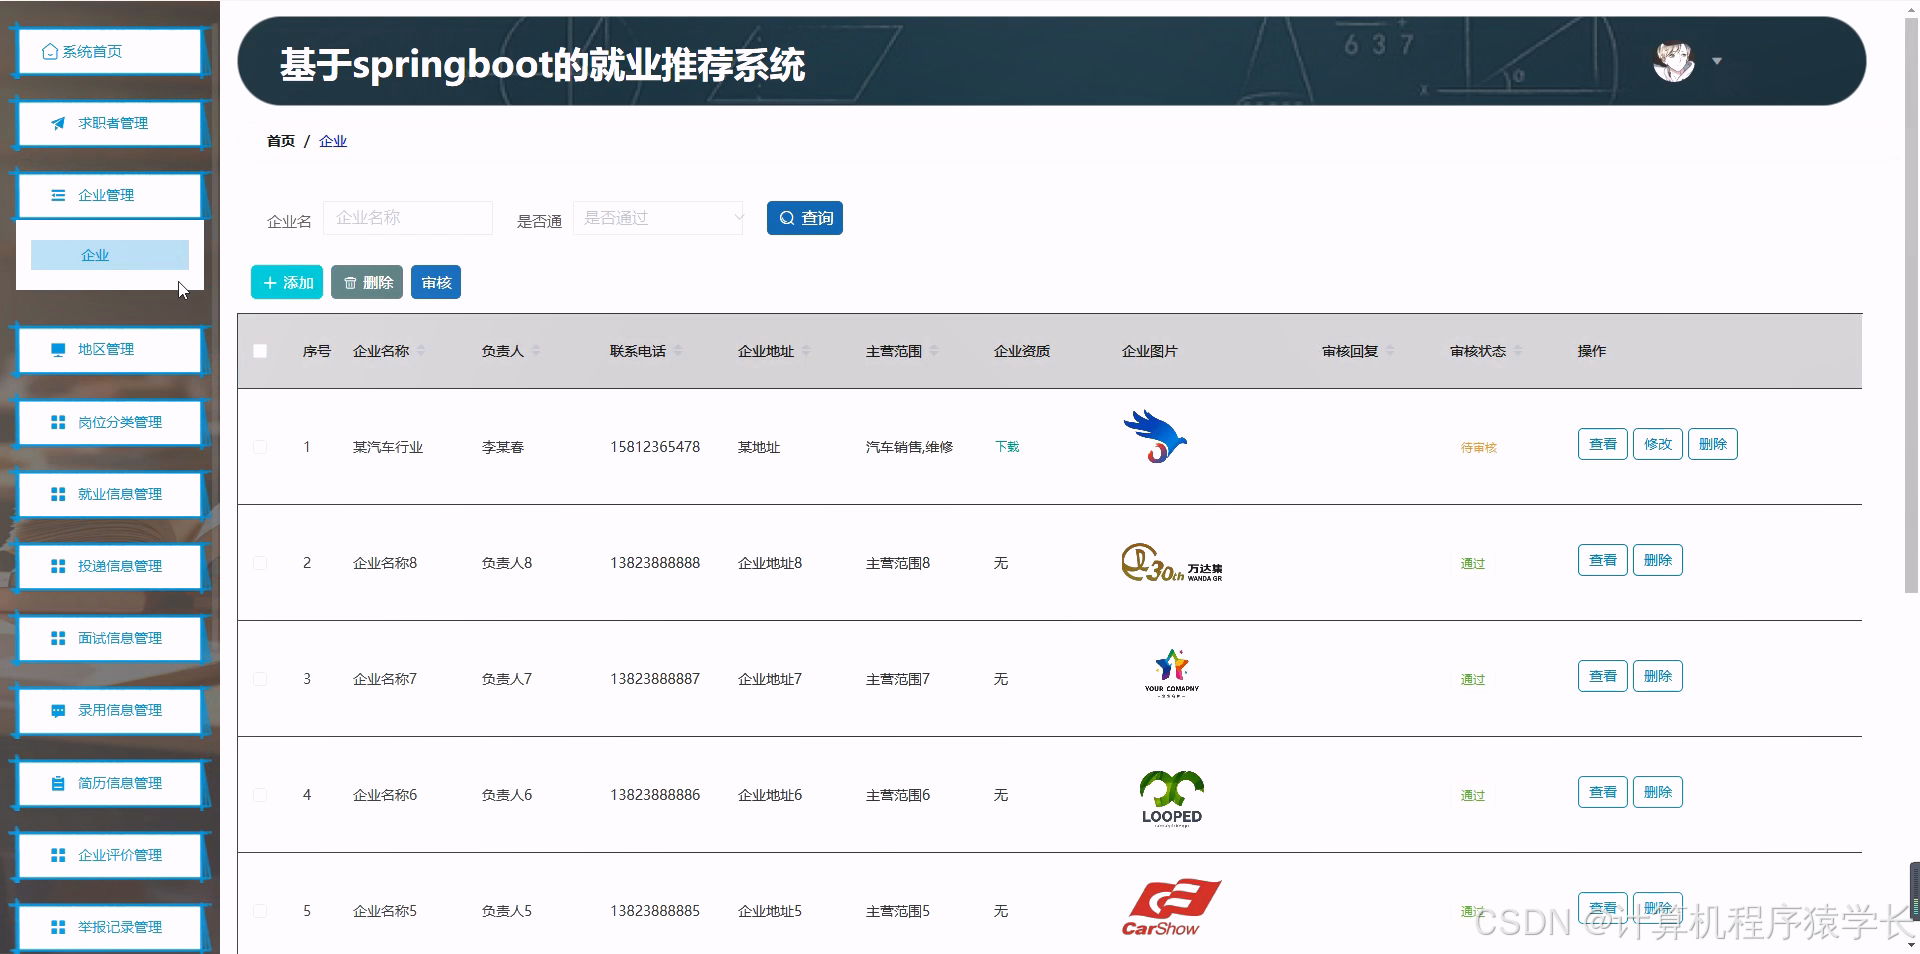Click the list icon of 企业管理
Image resolution: width=1920 pixels, height=954 pixels.
point(58,195)
